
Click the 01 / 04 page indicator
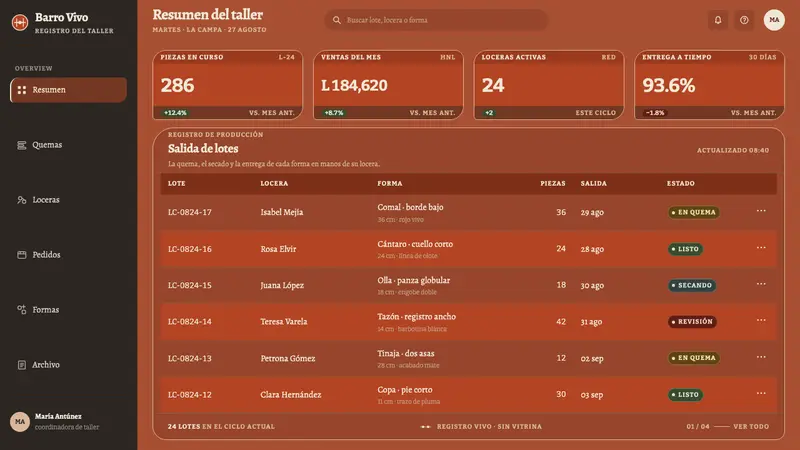697,427
